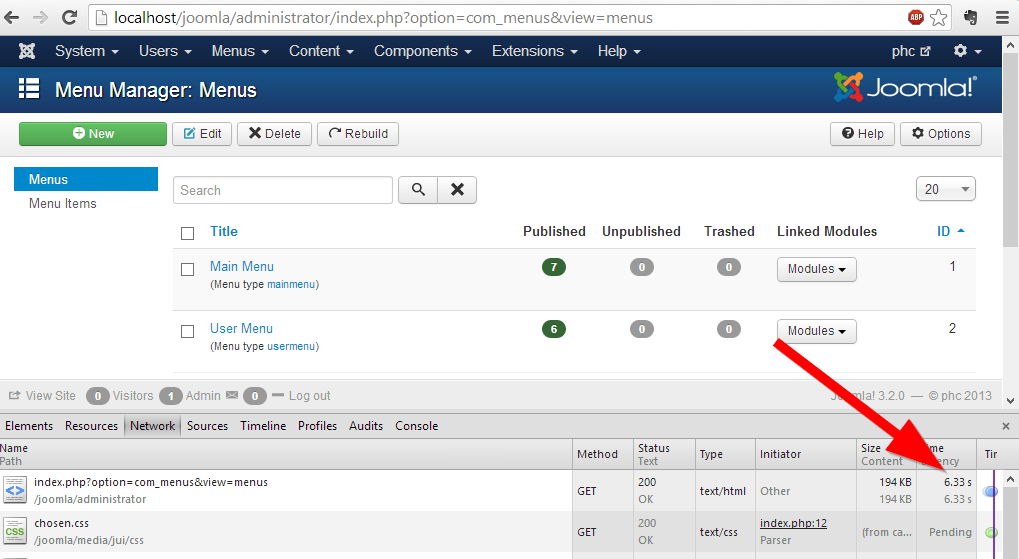This screenshot has width=1019, height=559.
Task: Click the Menu Manager list icon
Action: click(x=29, y=88)
